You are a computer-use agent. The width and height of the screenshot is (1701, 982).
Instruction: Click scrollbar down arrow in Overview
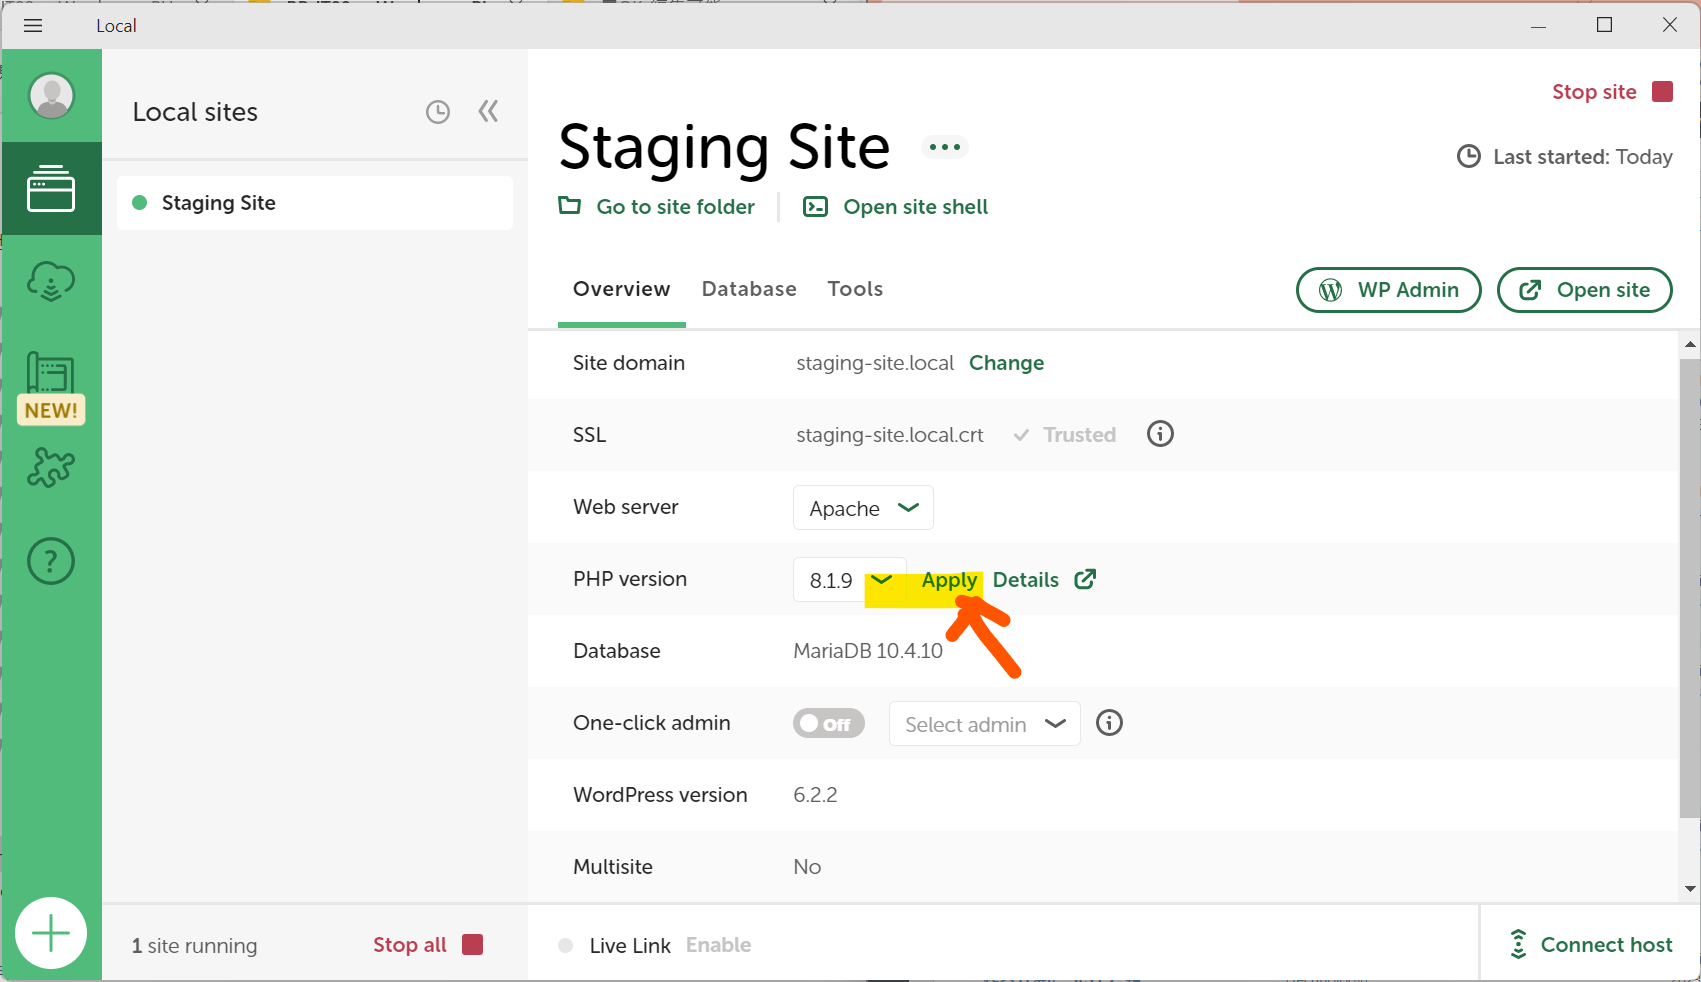(x=1690, y=888)
